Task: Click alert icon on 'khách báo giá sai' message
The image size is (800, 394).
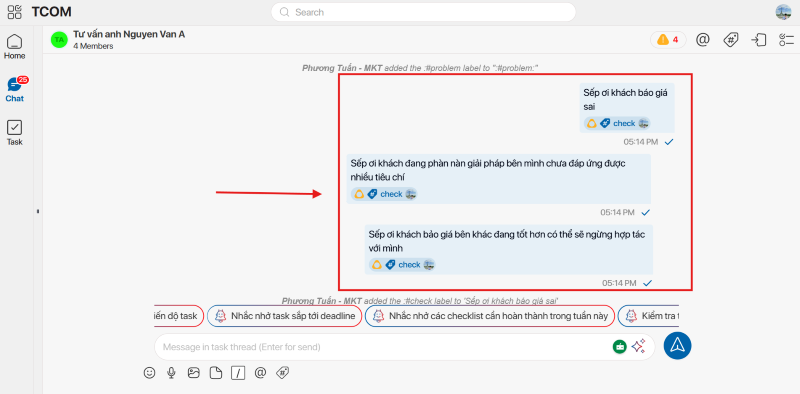Action: 591,124
